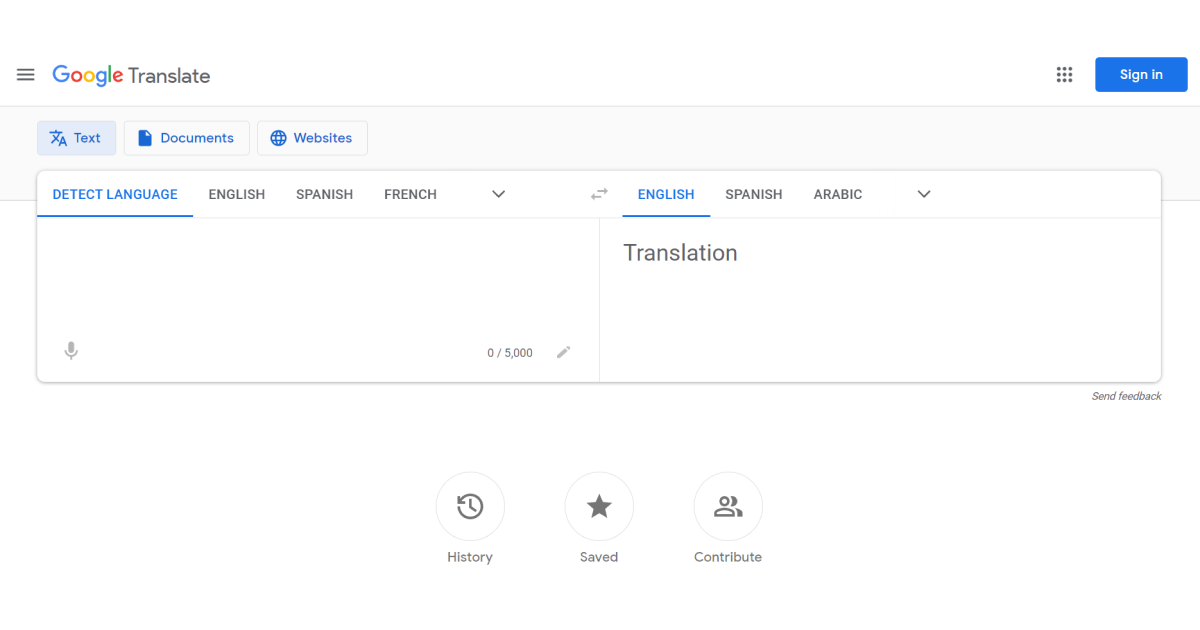Screen dimensions: 1200x630
Task: Open the Saved translations star icon
Action: pos(599,506)
